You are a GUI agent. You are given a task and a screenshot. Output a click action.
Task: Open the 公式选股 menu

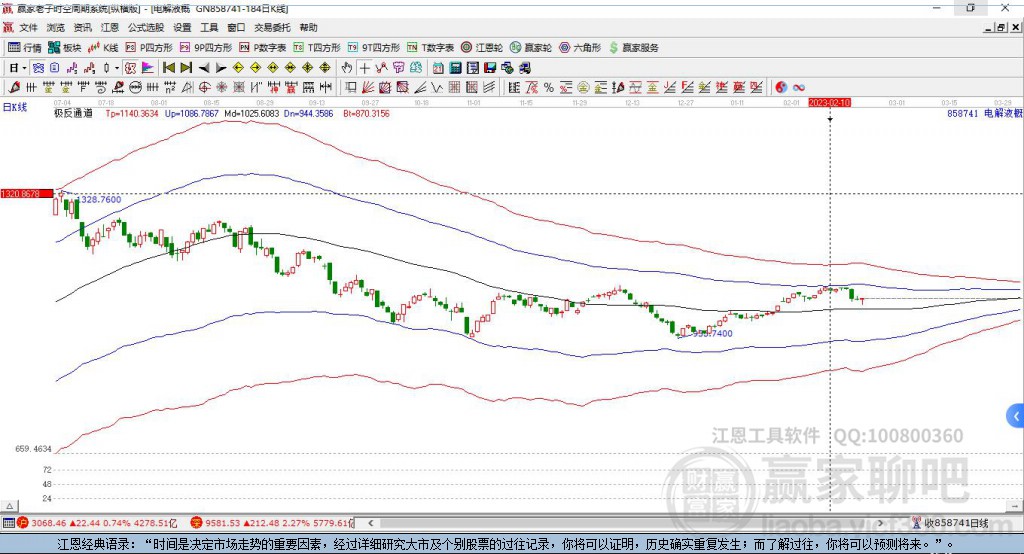[x=146, y=27]
